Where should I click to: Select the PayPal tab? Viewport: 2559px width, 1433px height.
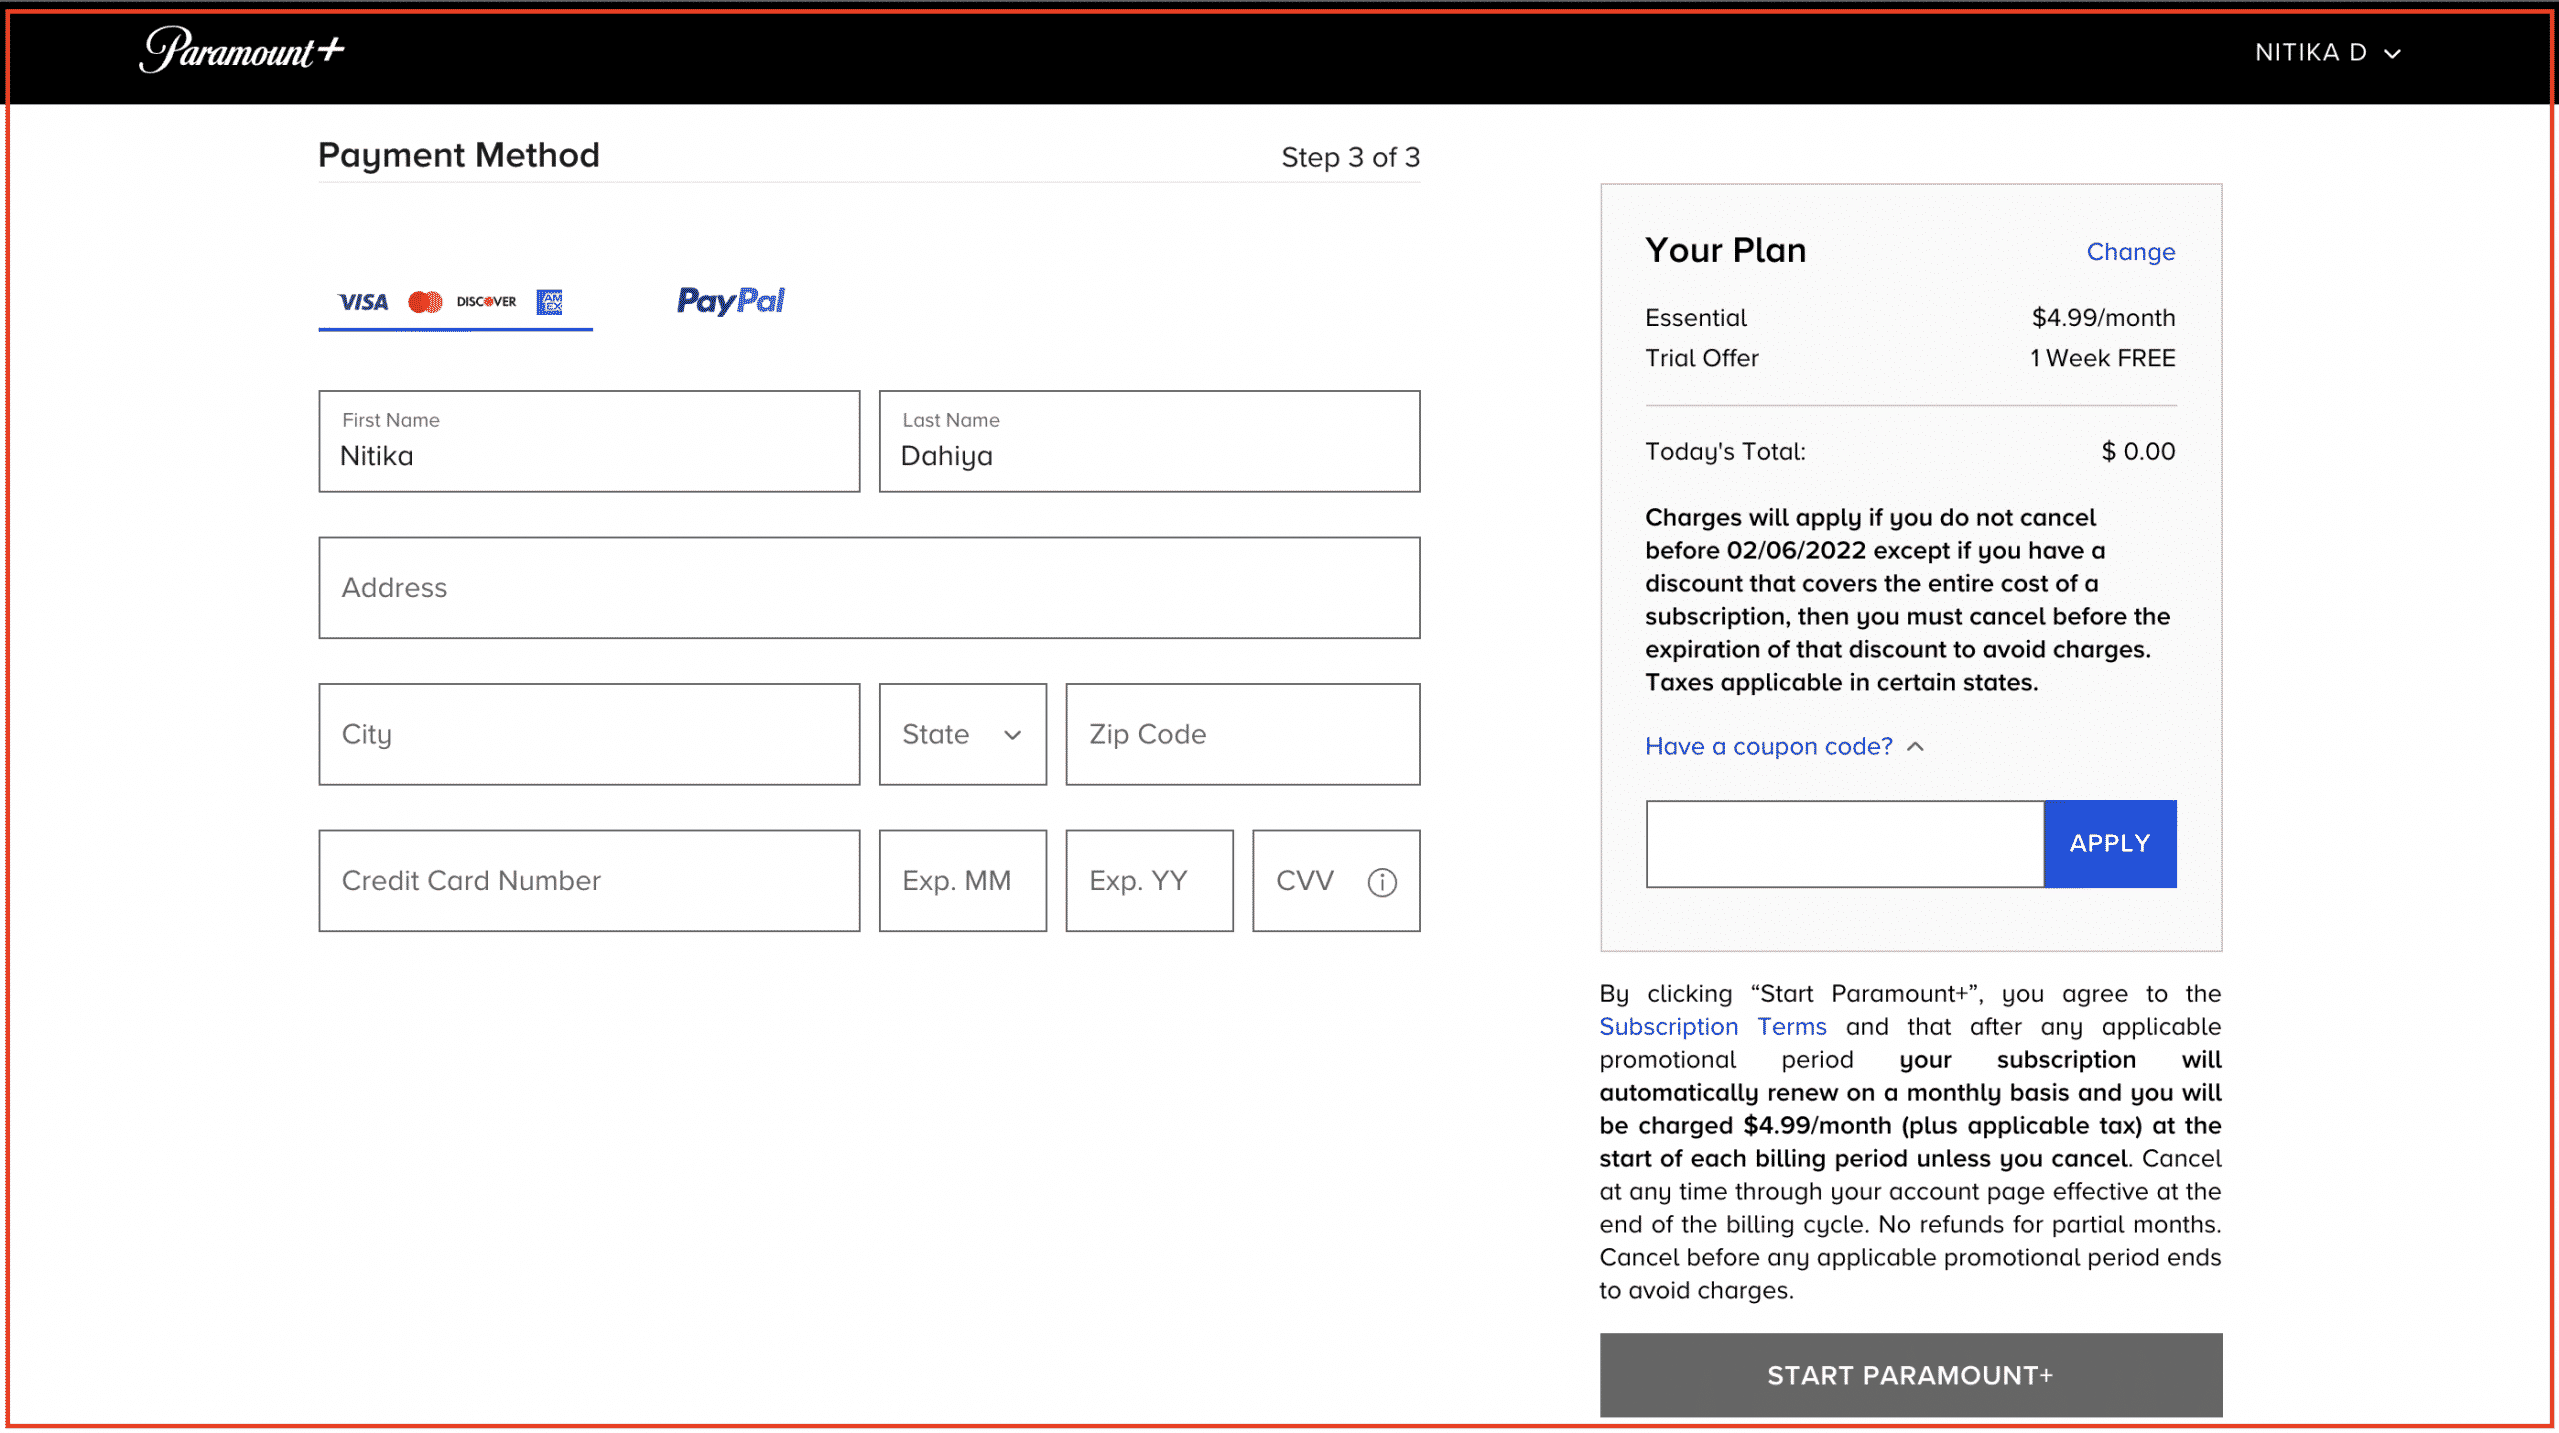click(x=729, y=302)
